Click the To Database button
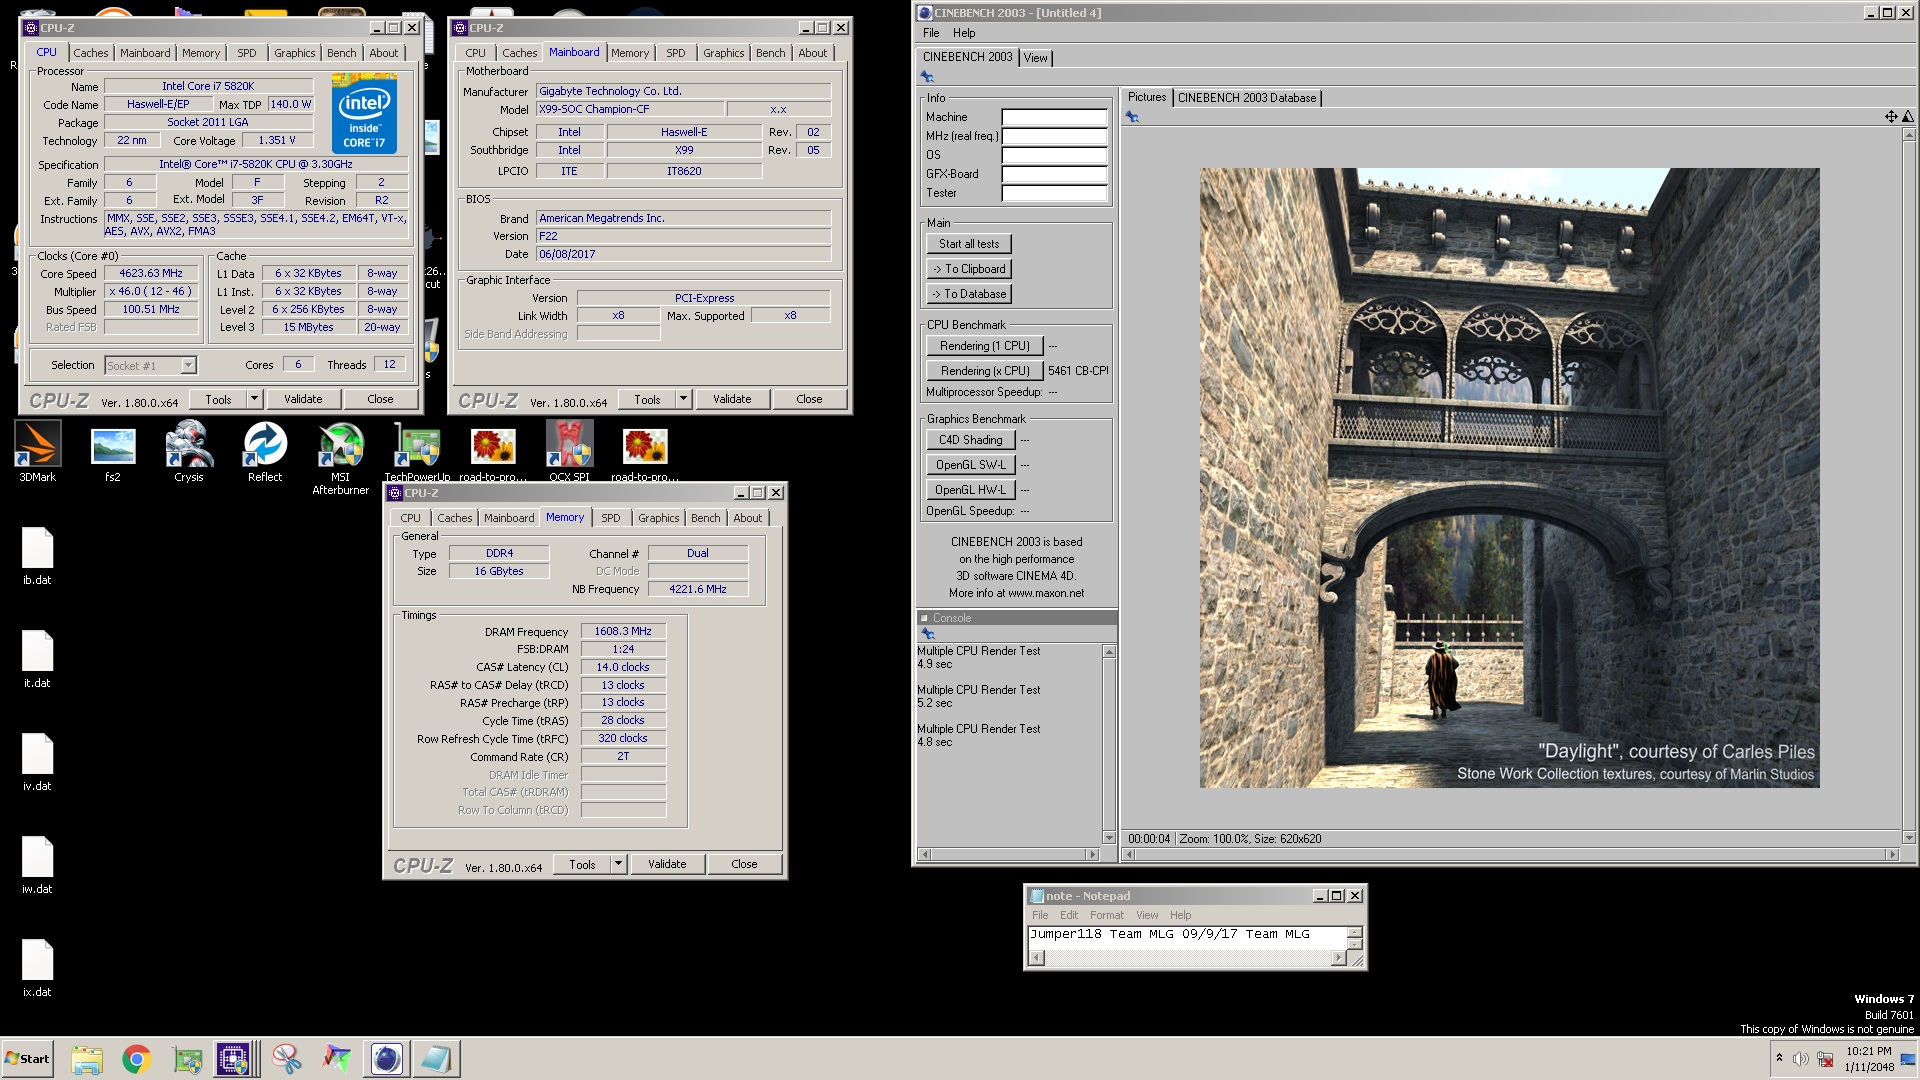Image resolution: width=1920 pixels, height=1080 pixels. coord(969,294)
